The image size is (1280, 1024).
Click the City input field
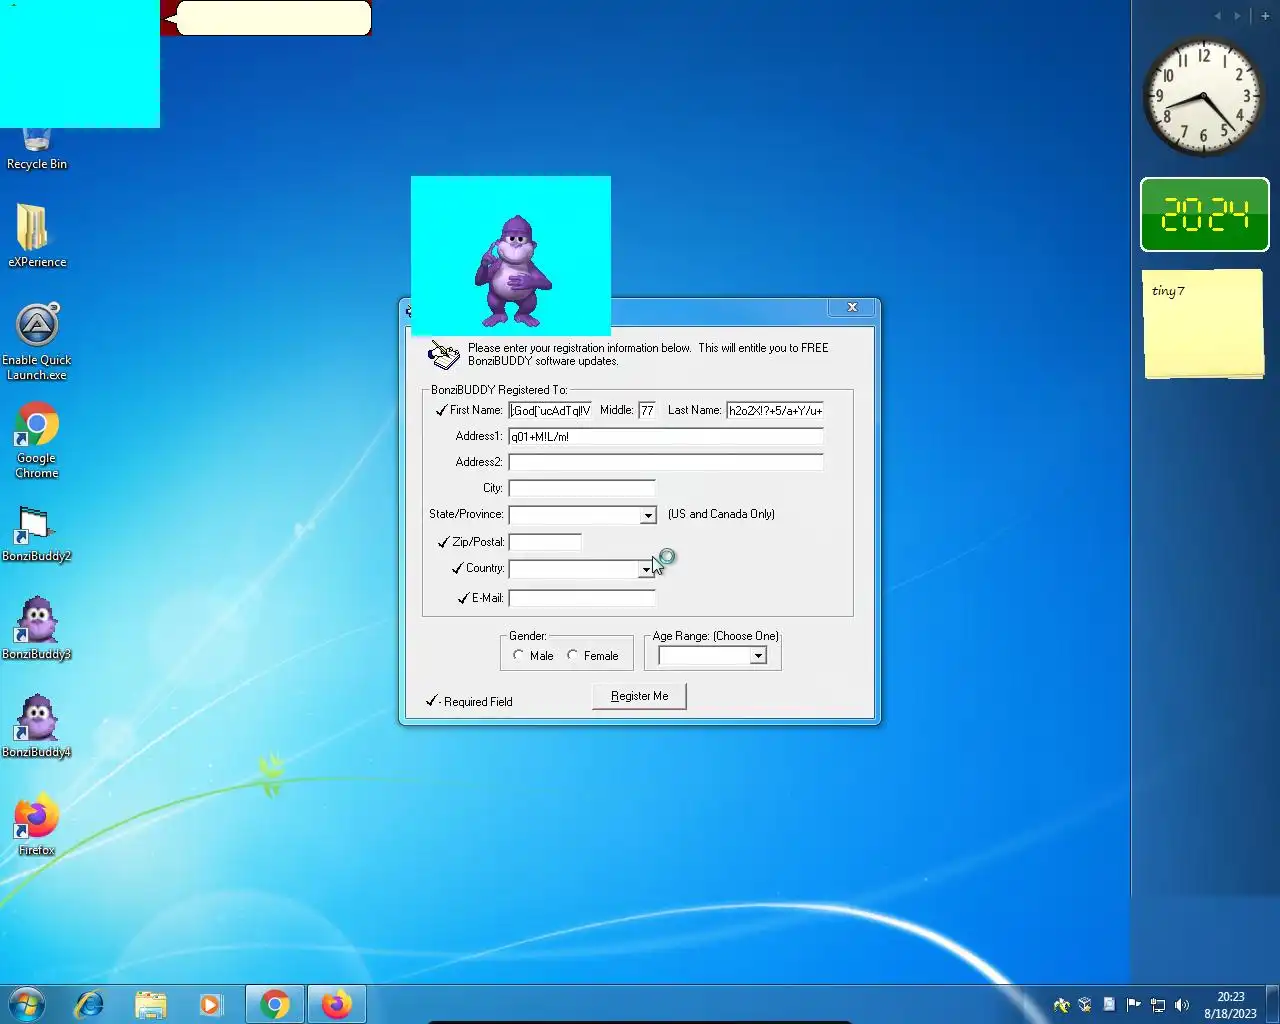point(582,488)
